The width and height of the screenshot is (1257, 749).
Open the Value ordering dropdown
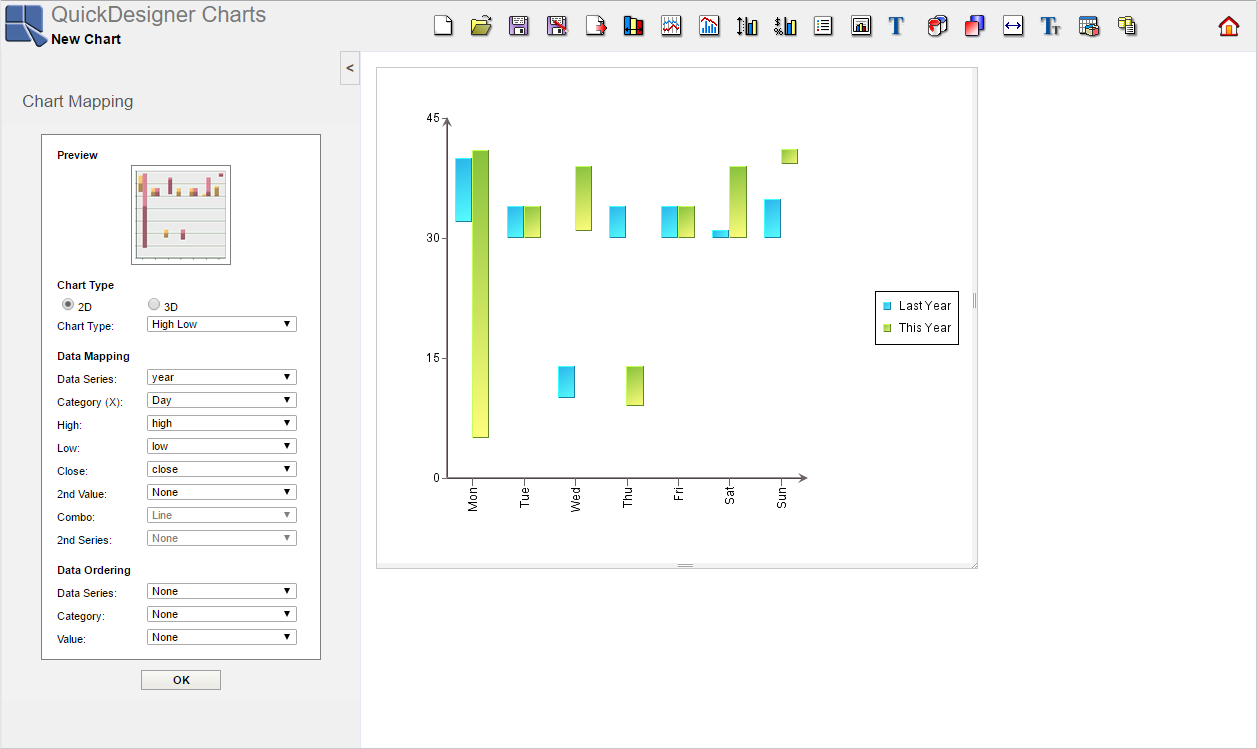pyautogui.click(x=222, y=638)
